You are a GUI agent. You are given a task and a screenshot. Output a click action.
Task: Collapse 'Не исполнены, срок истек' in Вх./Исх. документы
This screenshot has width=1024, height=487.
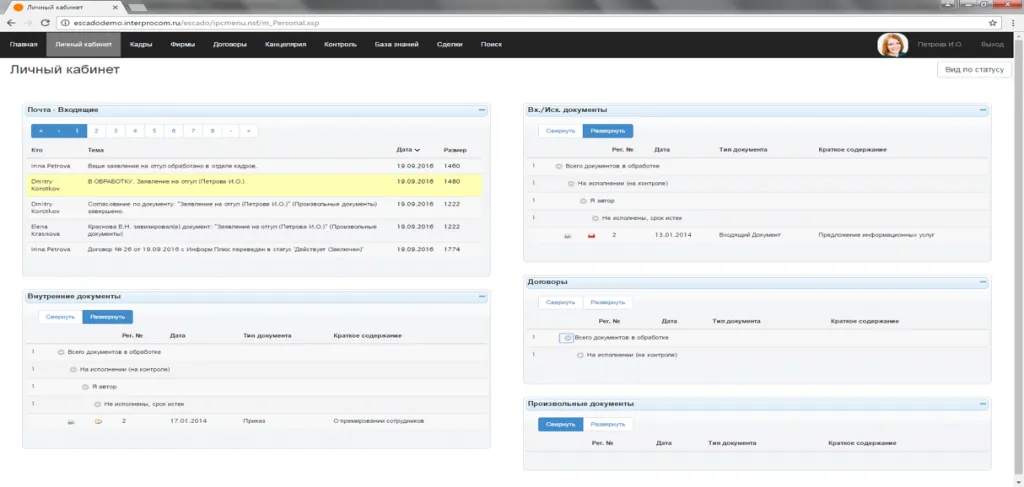coord(594,217)
